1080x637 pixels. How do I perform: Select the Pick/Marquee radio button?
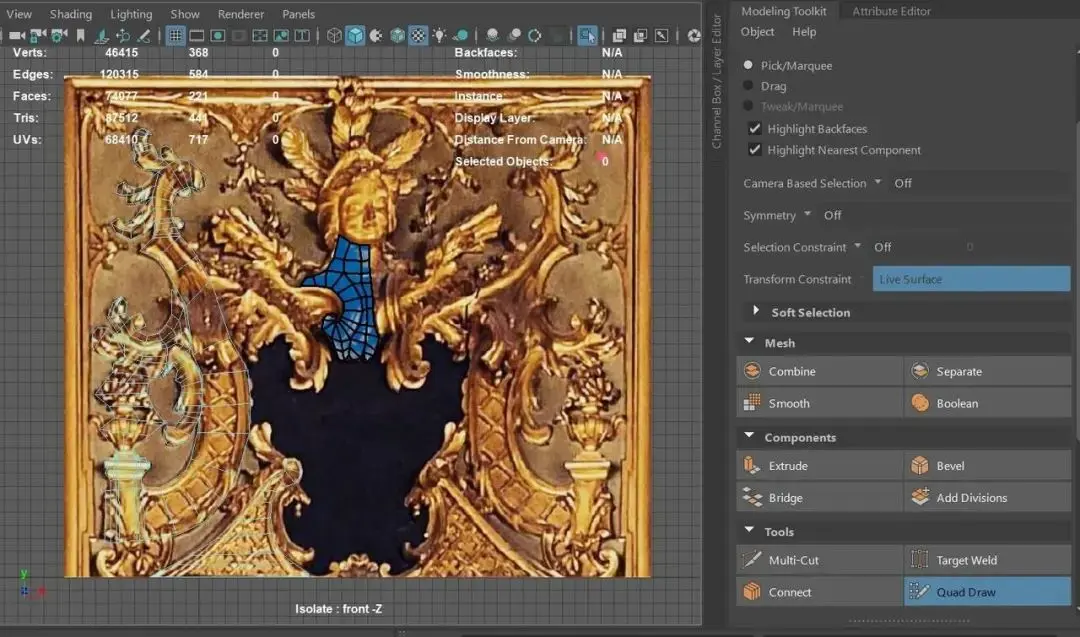pos(748,65)
